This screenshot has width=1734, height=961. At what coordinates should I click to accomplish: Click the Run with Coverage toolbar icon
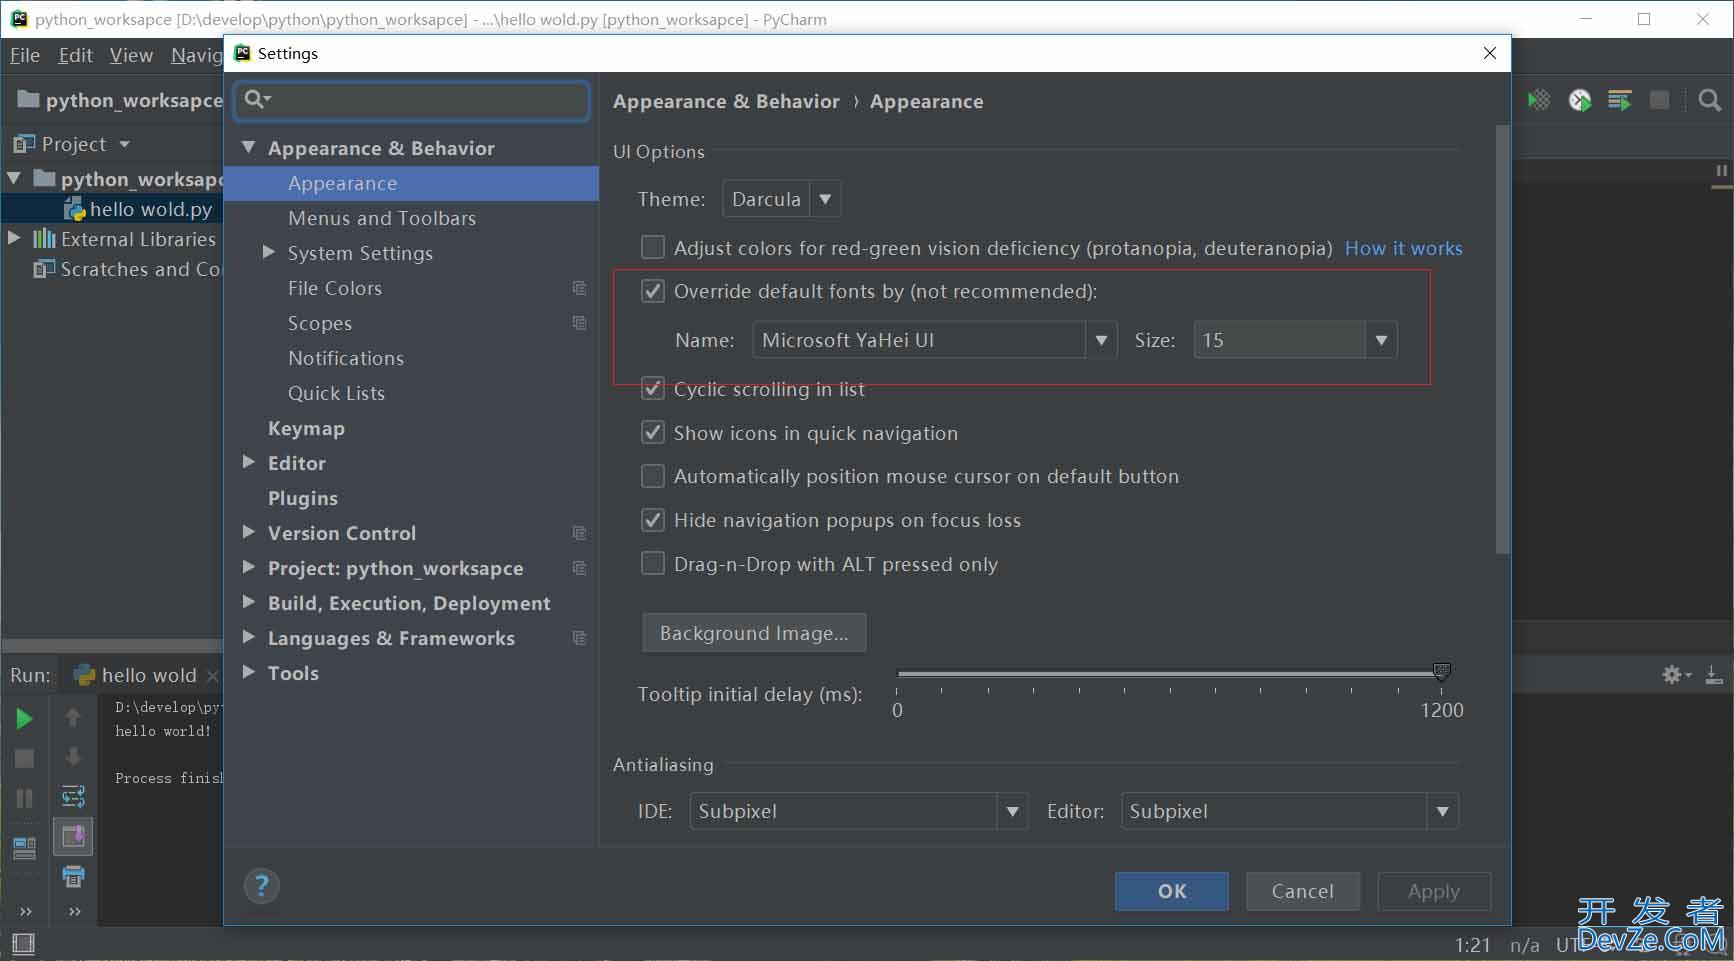(1539, 100)
